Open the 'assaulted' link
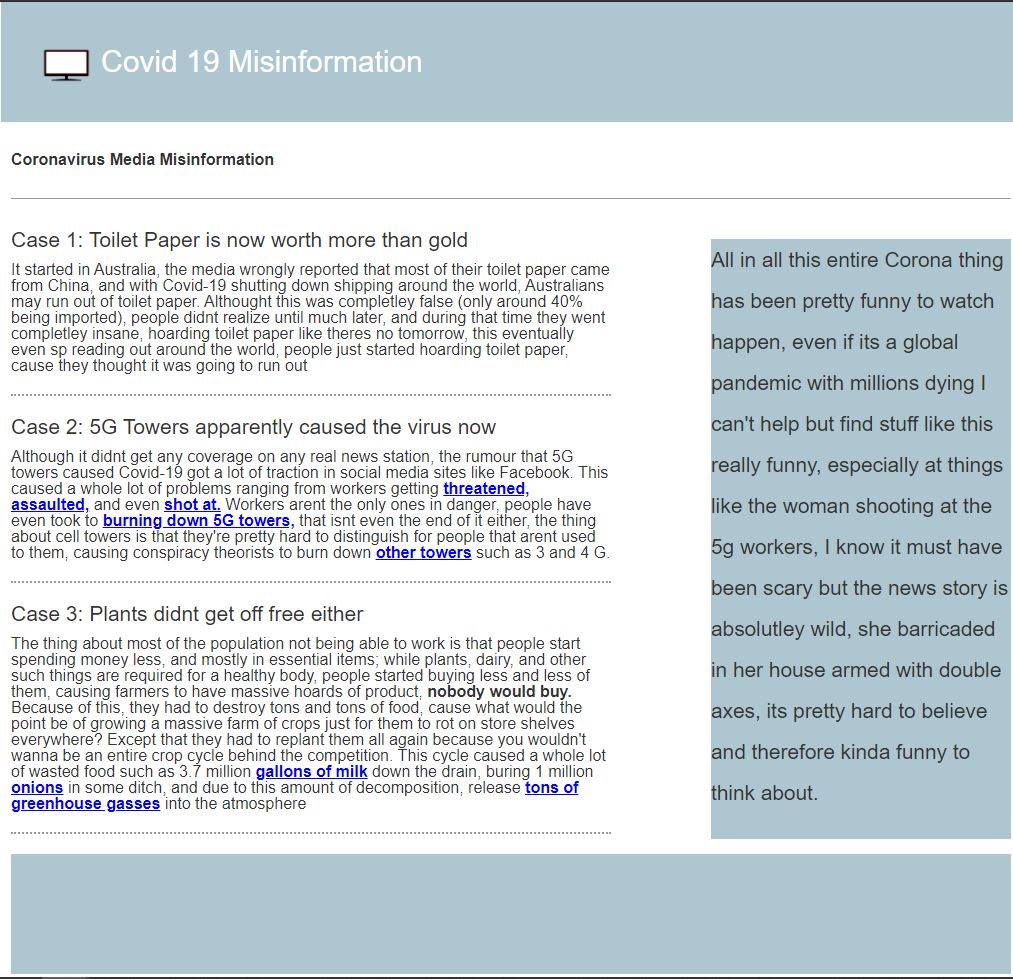This screenshot has width=1013, height=979. (x=50, y=505)
